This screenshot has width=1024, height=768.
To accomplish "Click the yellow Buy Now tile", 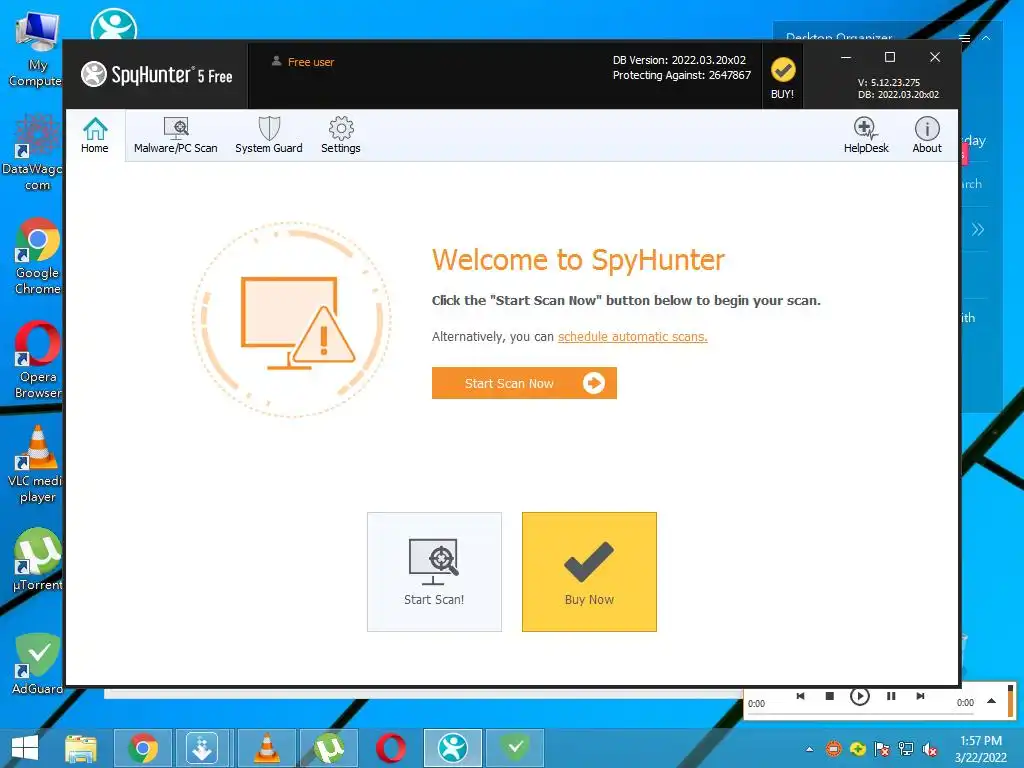I will [589, 571].
